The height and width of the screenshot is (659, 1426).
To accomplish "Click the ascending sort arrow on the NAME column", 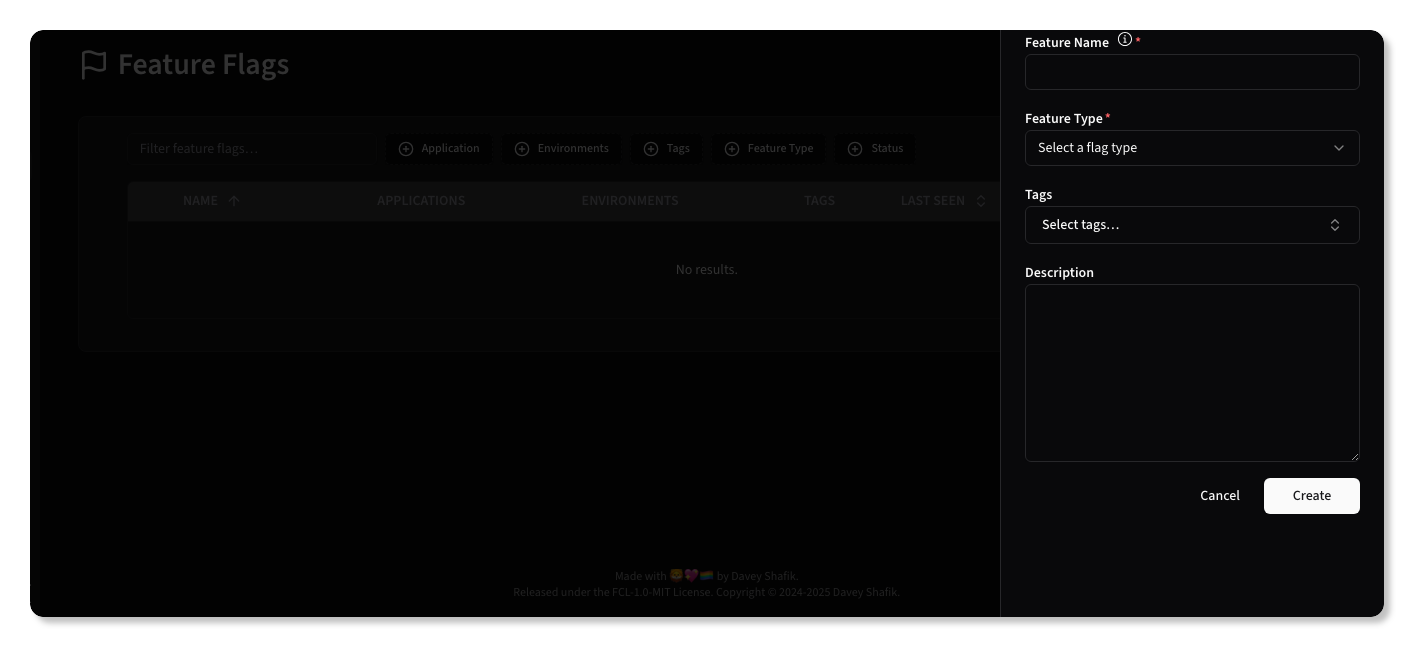I will click(x=233, y=200).
